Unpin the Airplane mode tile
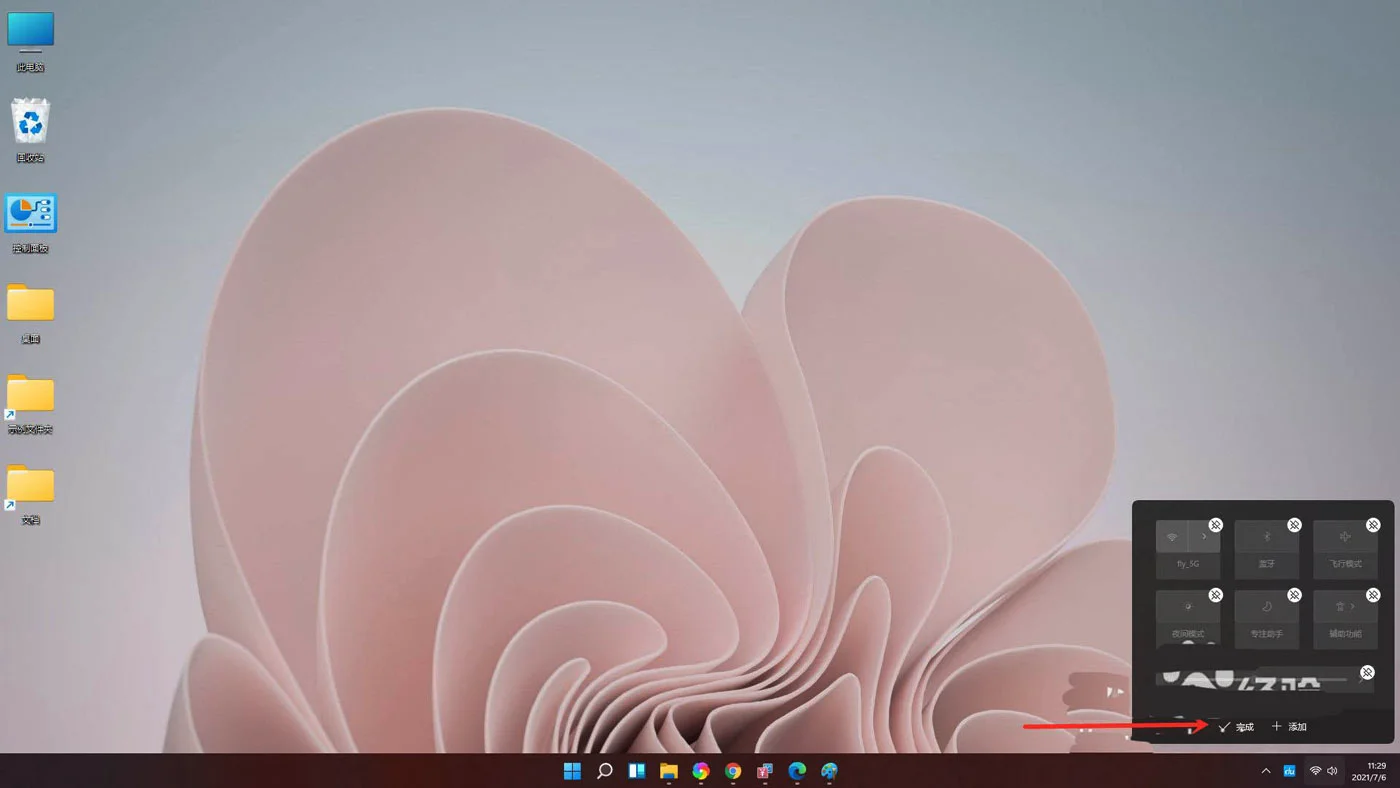The width and height of the screenshot is (1400, 788). tap(1373, 525)
